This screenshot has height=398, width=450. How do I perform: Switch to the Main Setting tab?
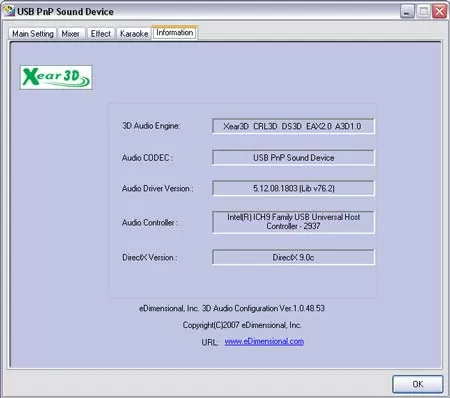coord(33,34)
